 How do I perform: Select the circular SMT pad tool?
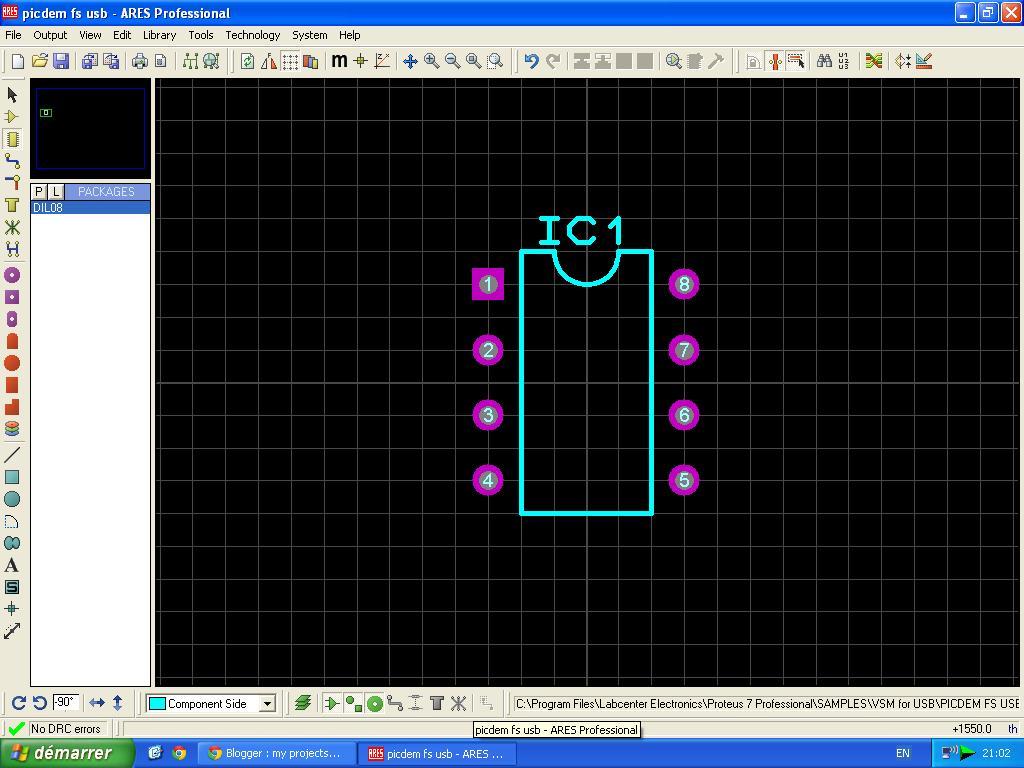[x=12, y=363]
